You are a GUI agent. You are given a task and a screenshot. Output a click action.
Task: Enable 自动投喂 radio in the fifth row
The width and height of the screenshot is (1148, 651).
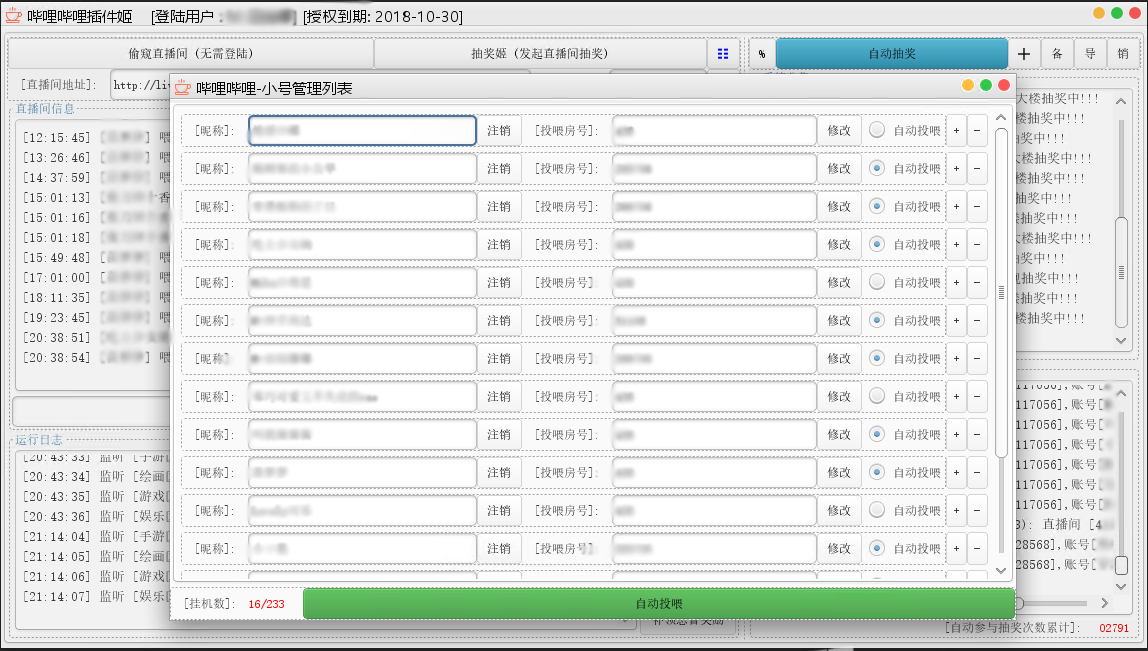coord(876,282)
